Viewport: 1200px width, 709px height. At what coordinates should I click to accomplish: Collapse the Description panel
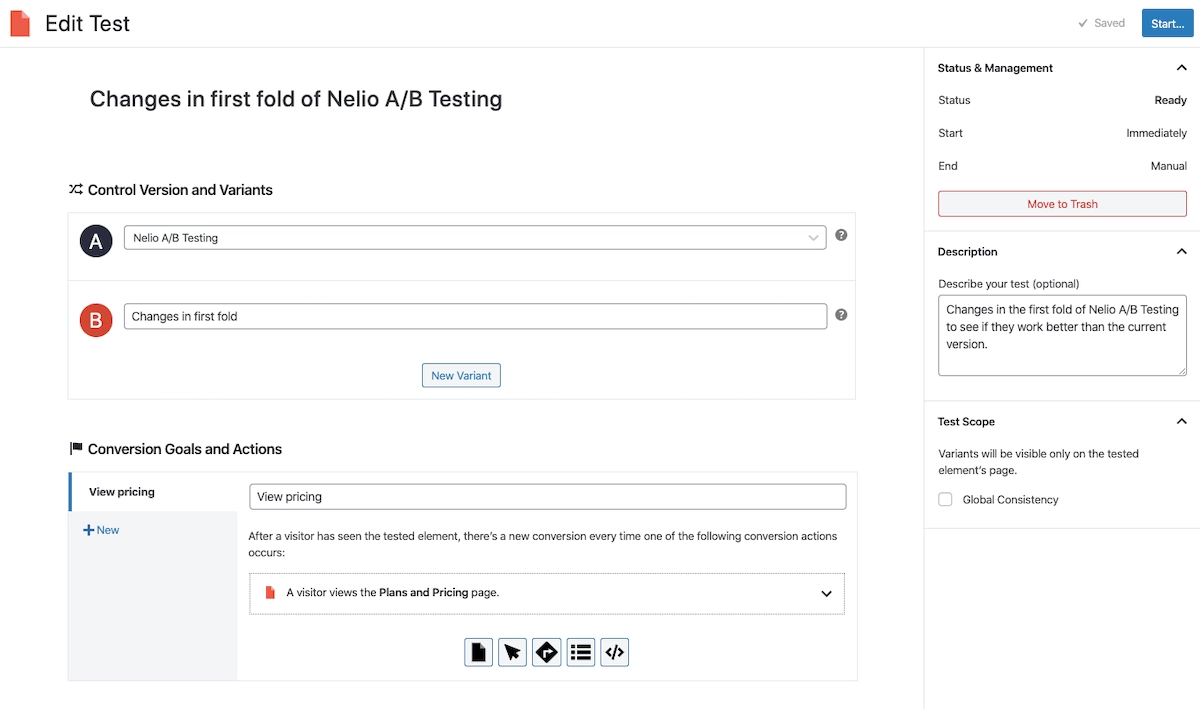1181,252
